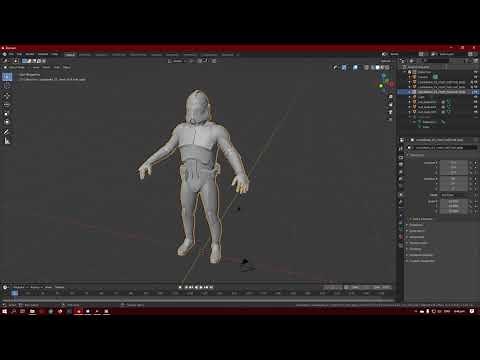Open the Add menu in viewport header
Screen dimensions: 480x360
(x=57, y=67)
